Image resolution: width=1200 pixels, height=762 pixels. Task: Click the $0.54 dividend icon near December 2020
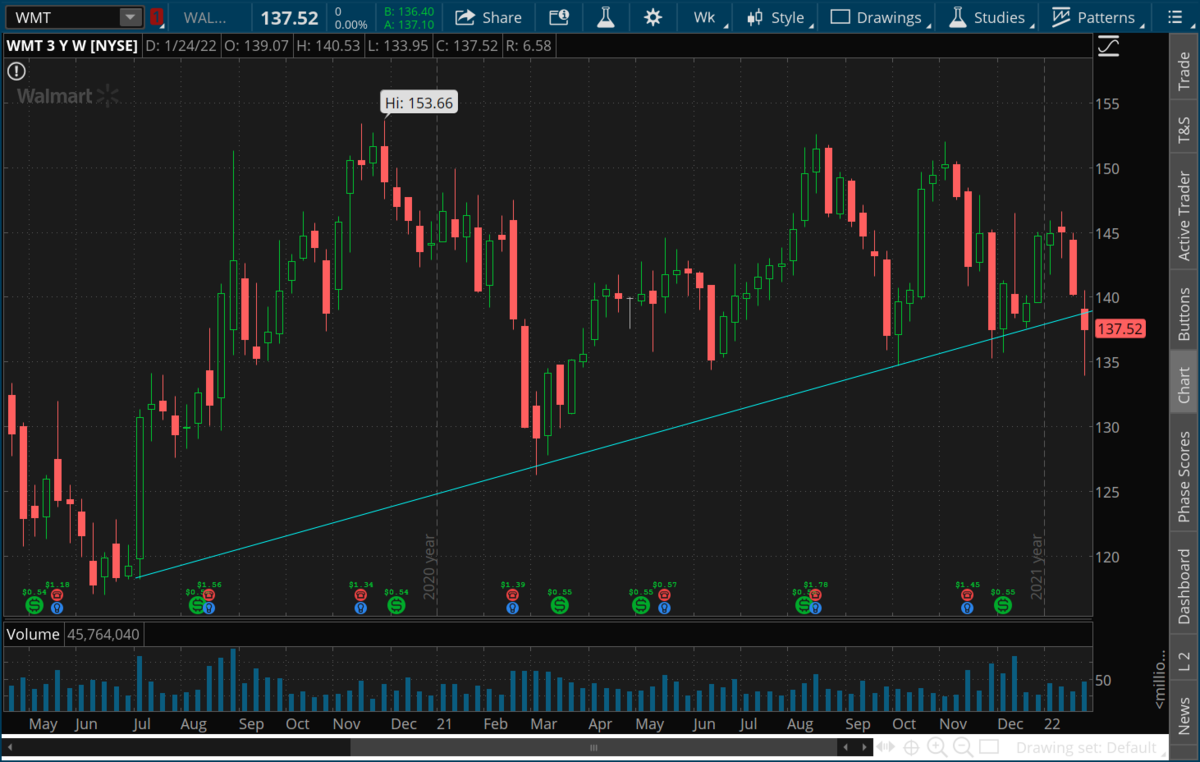pos(397,605)
